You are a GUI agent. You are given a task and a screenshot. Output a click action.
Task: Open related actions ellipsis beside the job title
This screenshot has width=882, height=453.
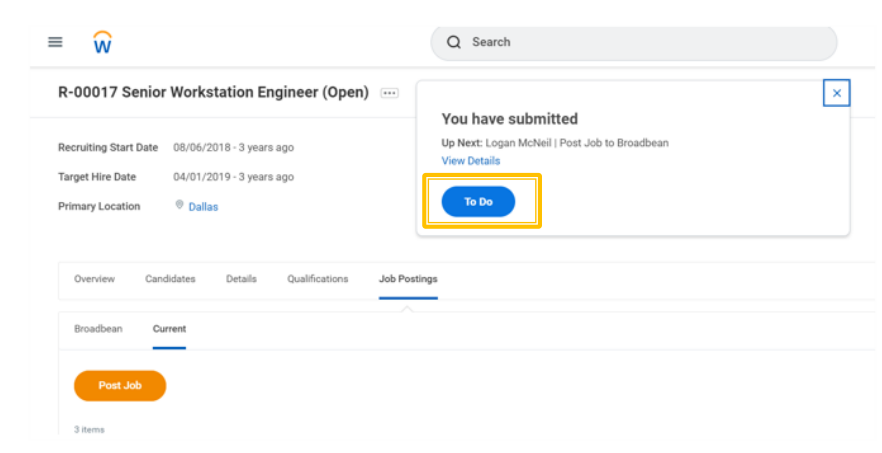389,93
